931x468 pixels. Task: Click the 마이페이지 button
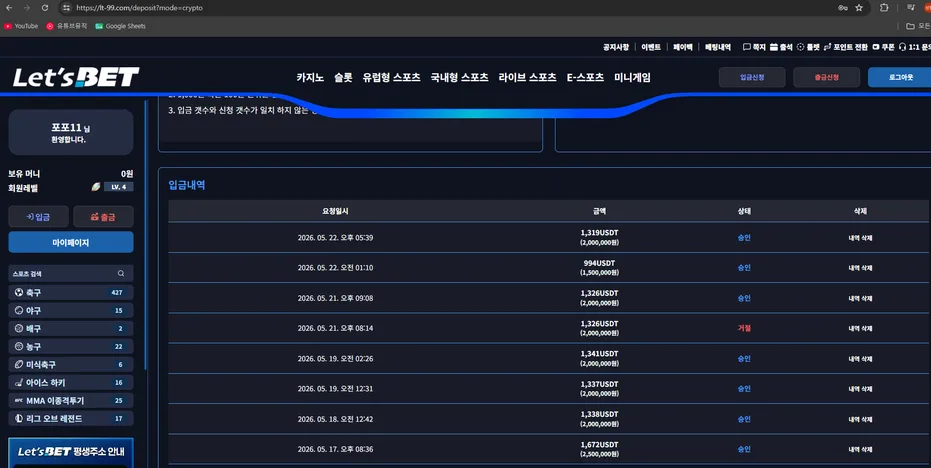click(71, 242)
